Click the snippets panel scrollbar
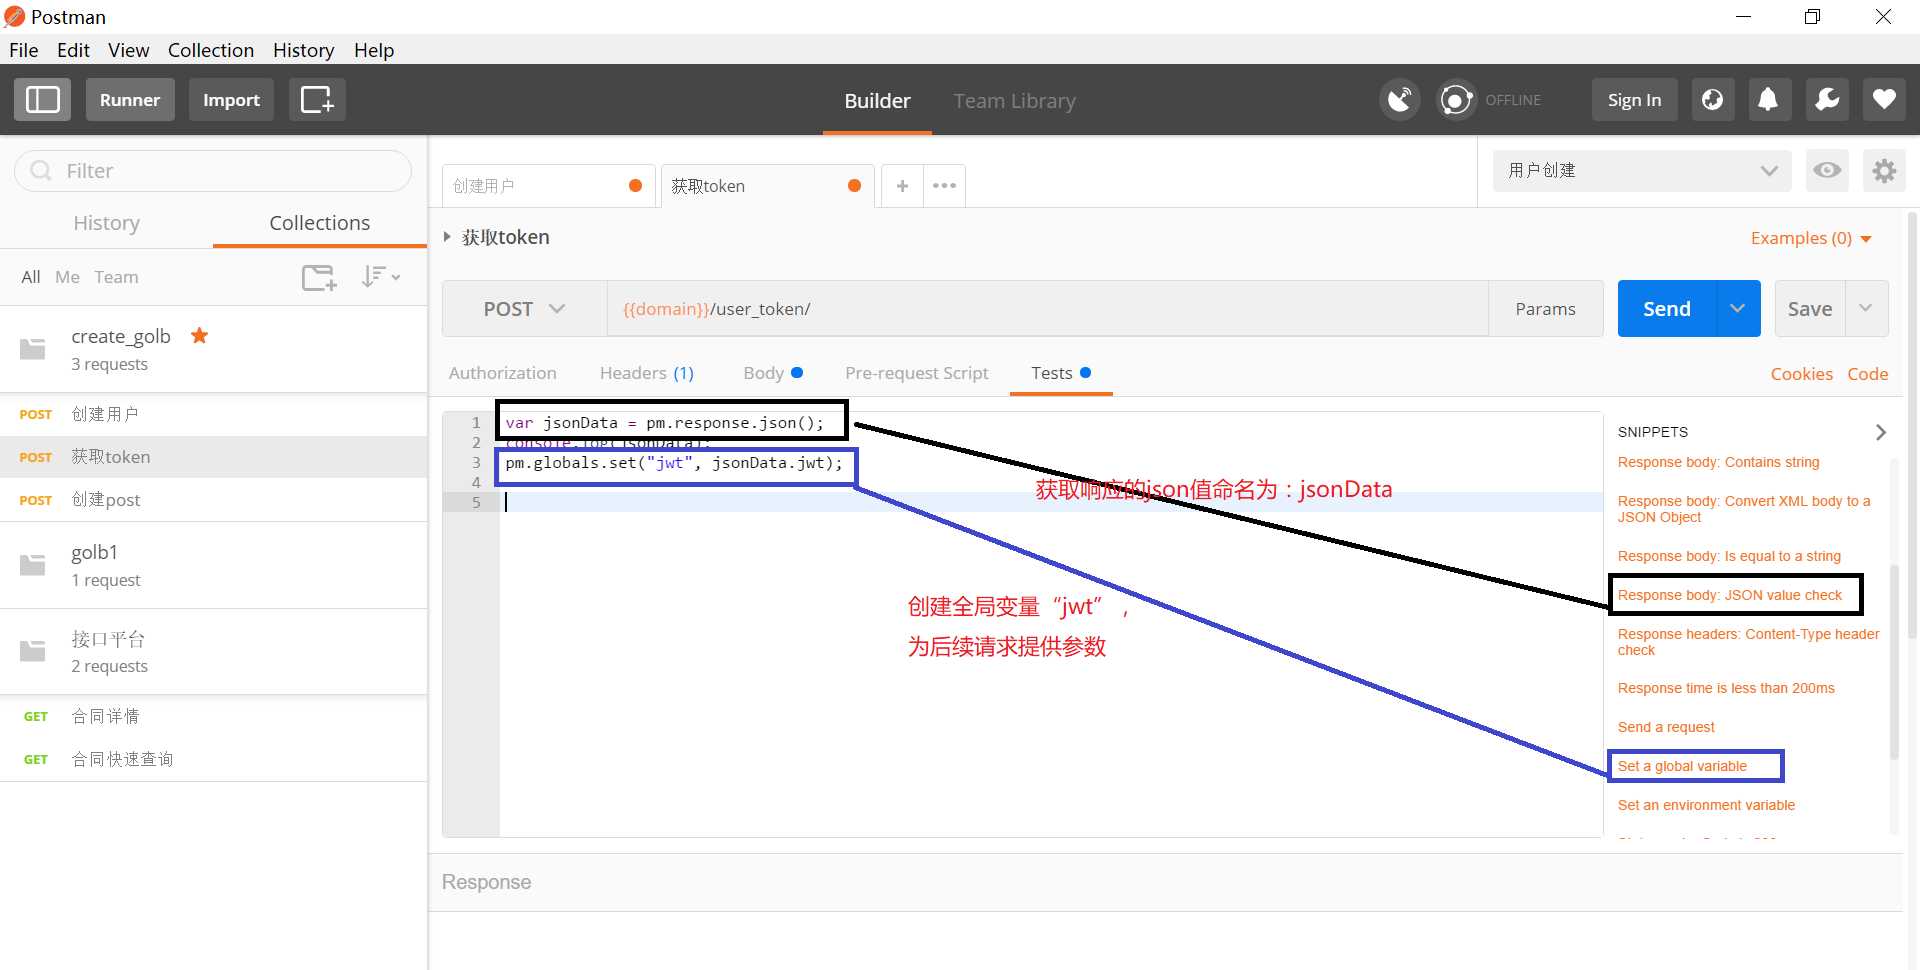This screenshot has width=1920, height=970. [1893, 660]
